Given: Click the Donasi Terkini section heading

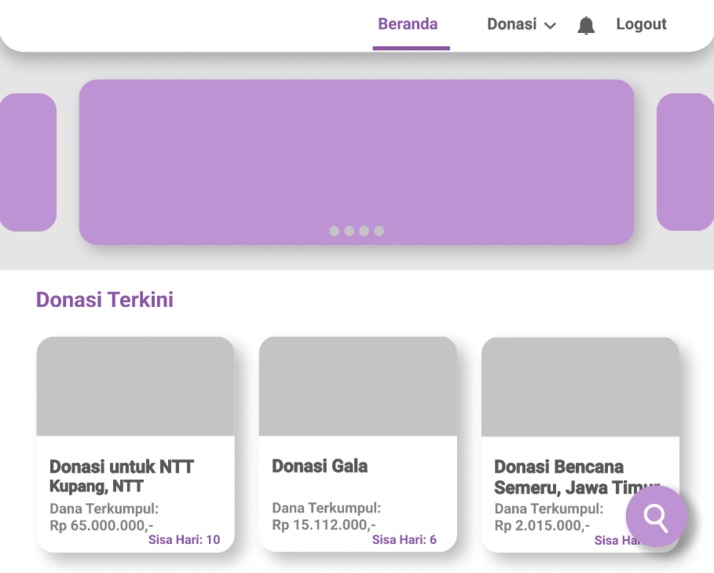Looking at the screenshot, I should (x=105, y=300).
